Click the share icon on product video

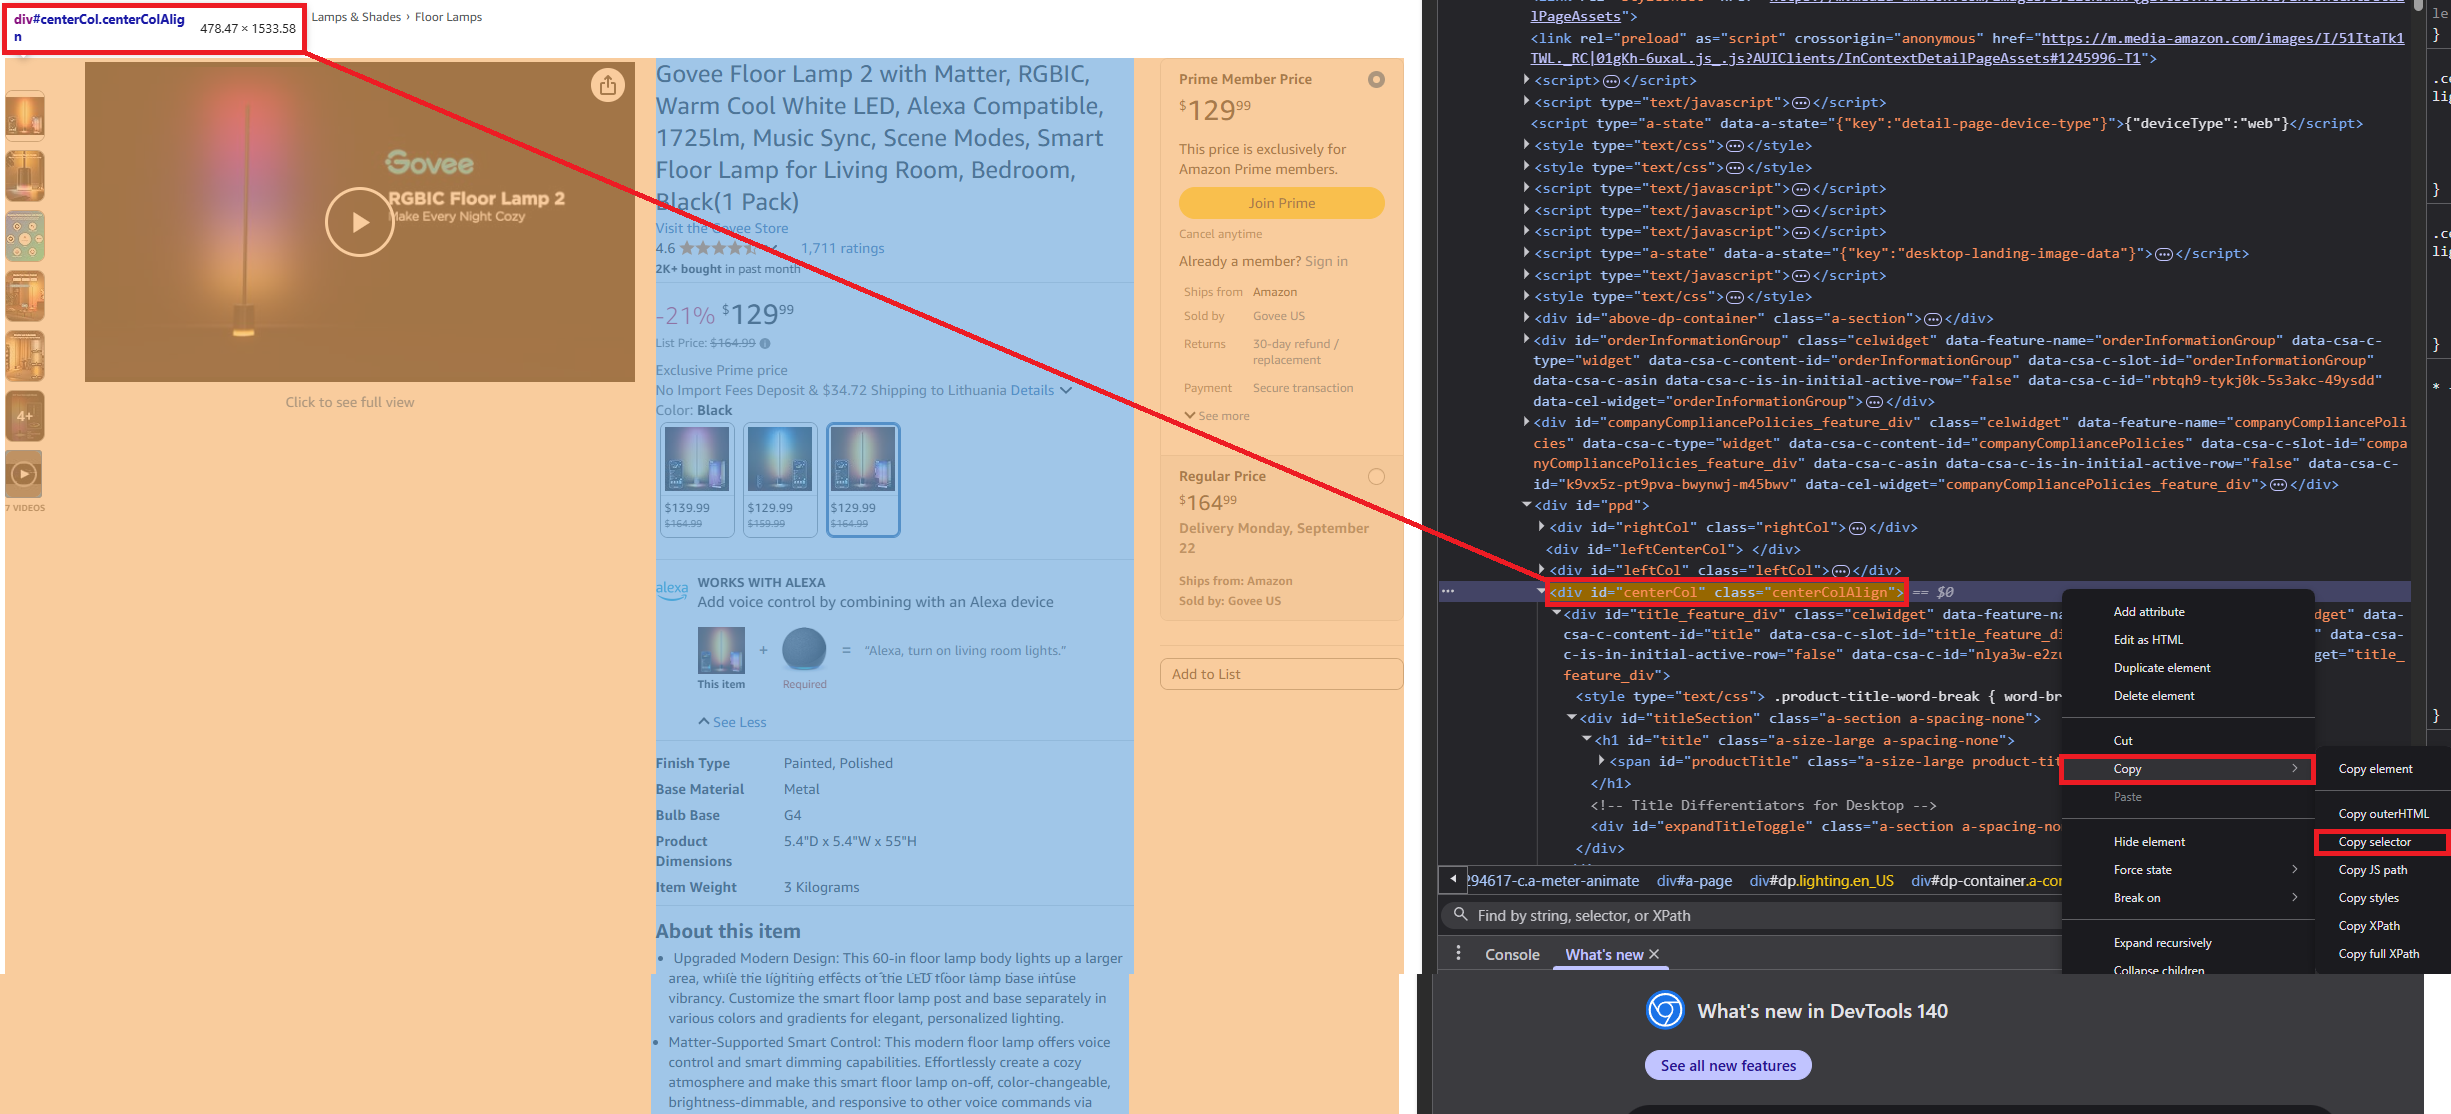pyautogui.click(x=607, y=85)
